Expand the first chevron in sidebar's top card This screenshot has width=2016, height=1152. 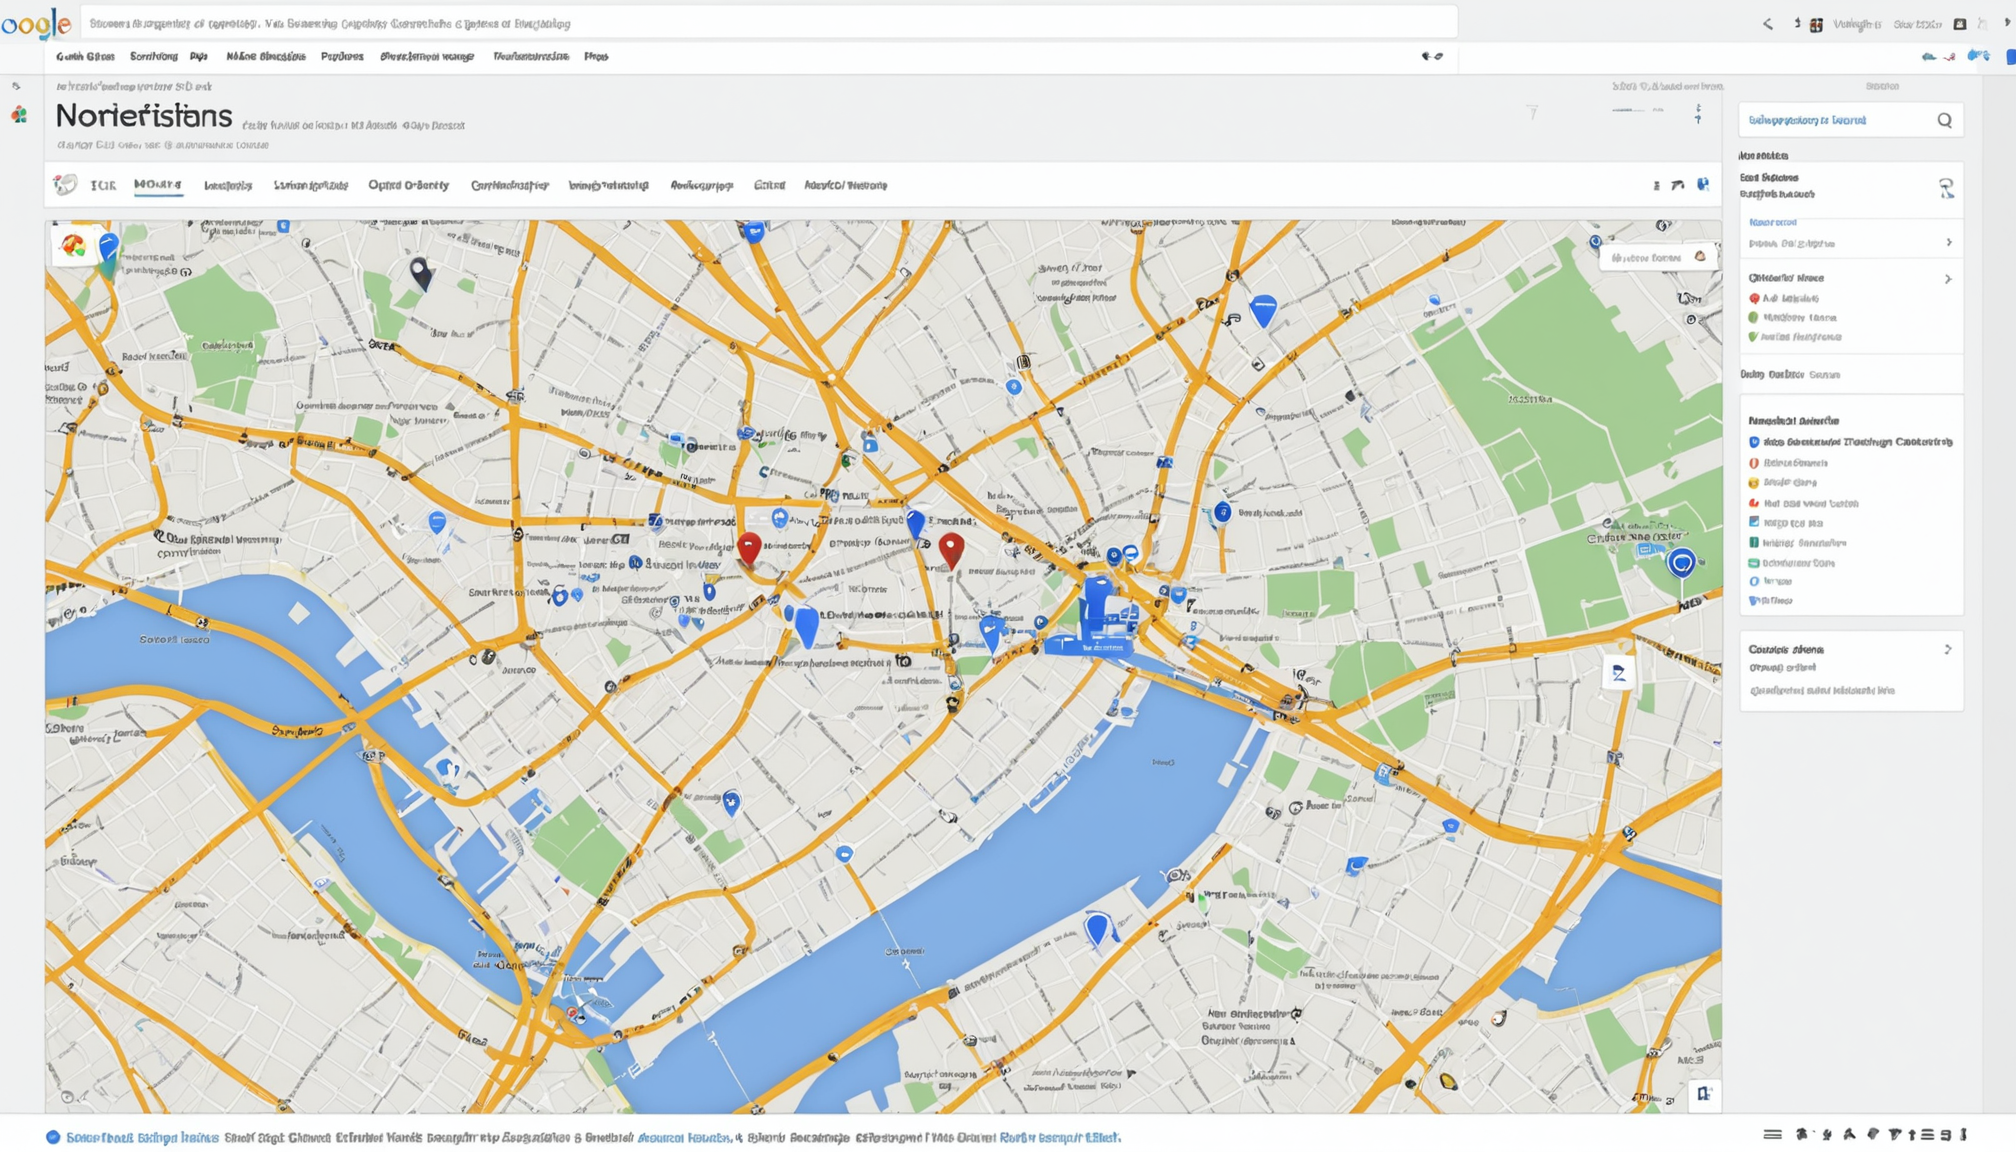click(1948, 243)
